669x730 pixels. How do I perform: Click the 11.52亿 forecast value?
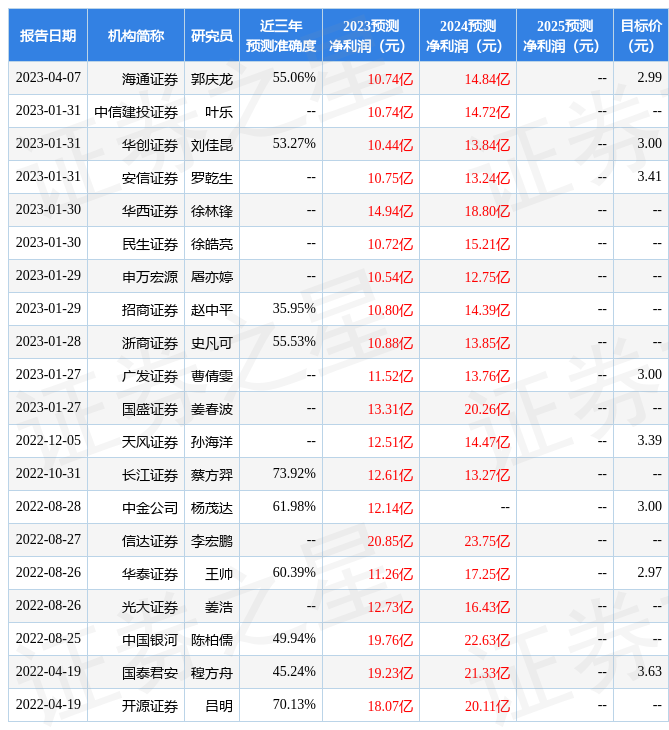tap(391, 377)
